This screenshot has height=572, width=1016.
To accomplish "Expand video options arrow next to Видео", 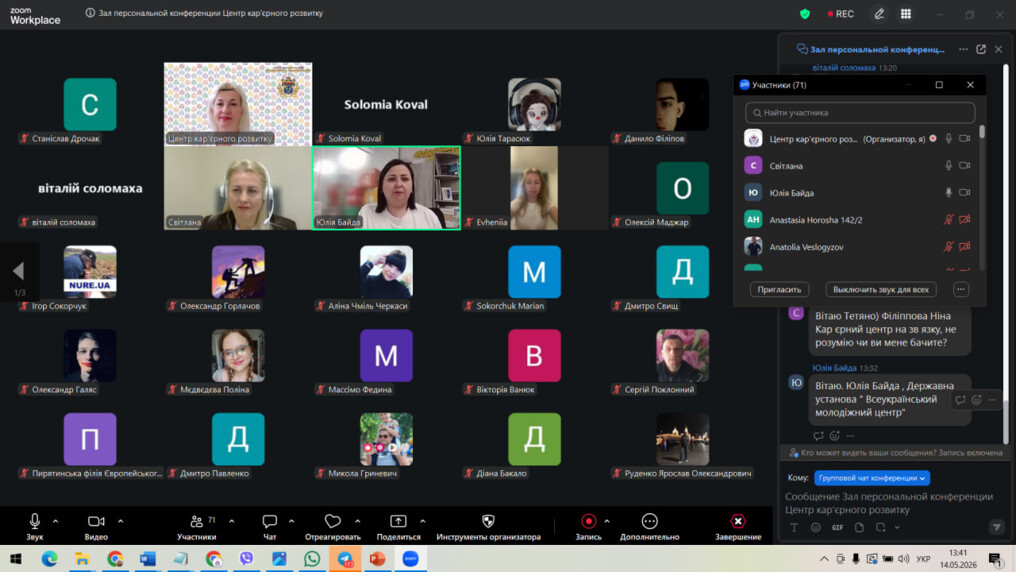I will pos(121,521).
